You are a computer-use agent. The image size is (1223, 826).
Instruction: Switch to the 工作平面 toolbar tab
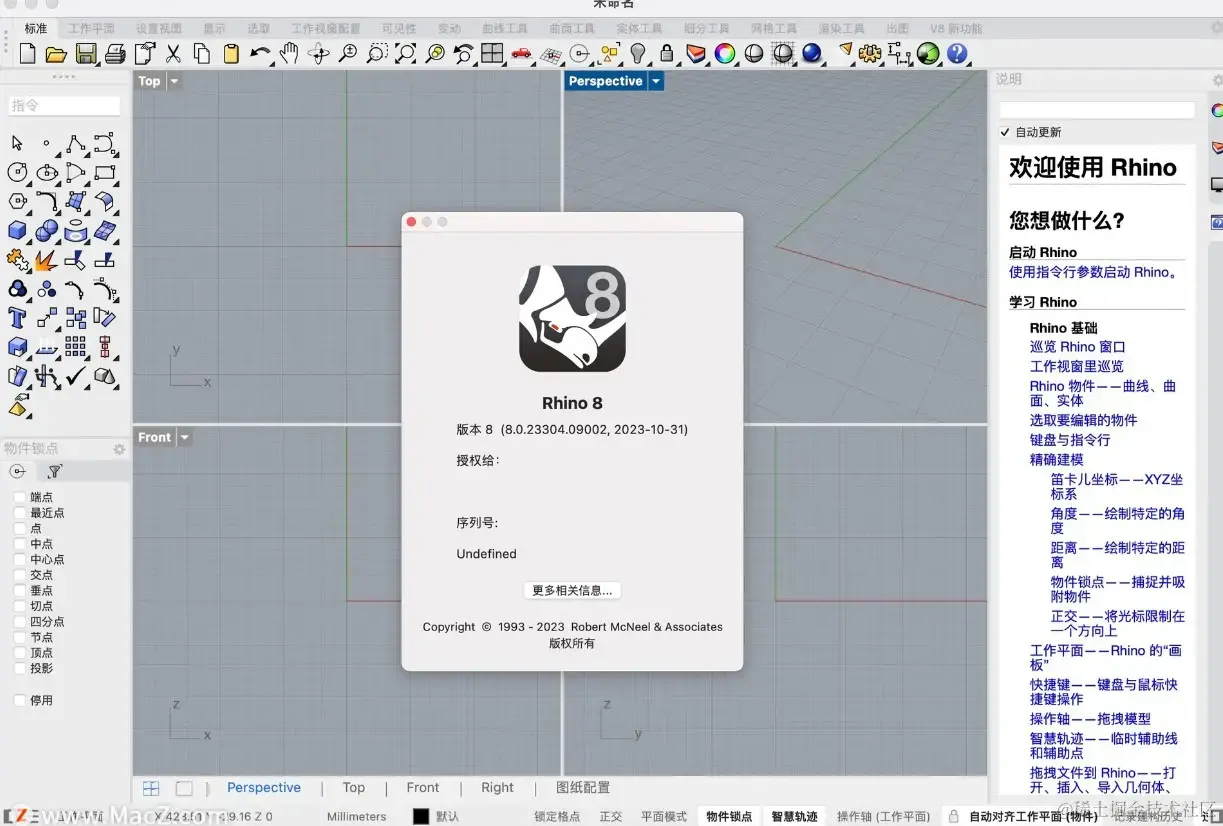click(91, 29)
